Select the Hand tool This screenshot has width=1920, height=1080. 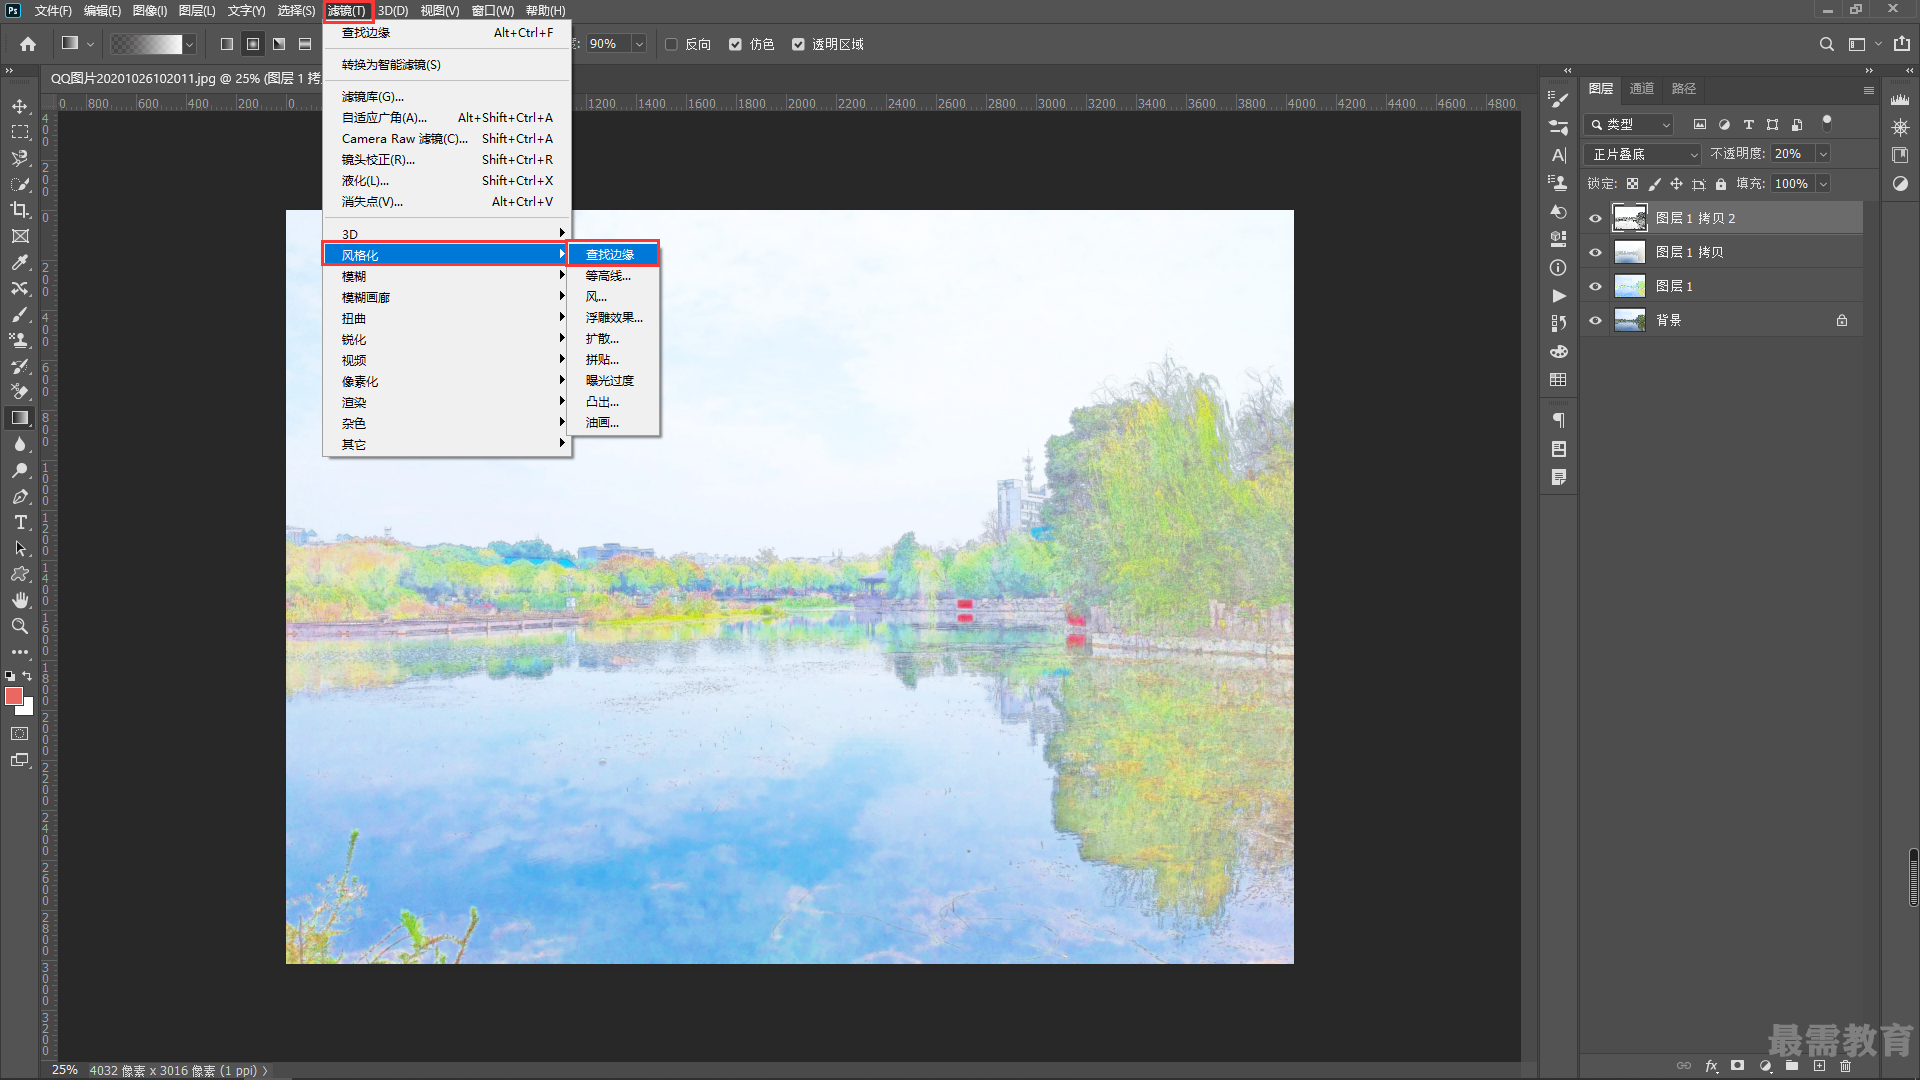(20, 600)
